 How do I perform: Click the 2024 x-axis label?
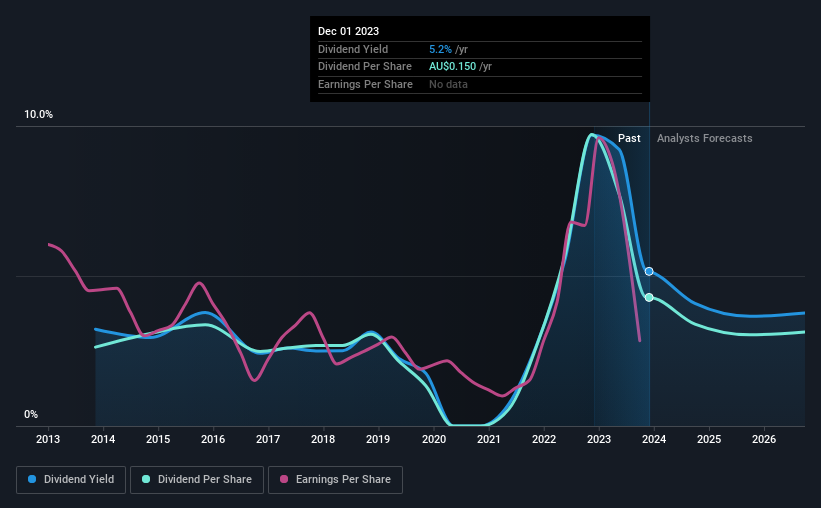654,439
